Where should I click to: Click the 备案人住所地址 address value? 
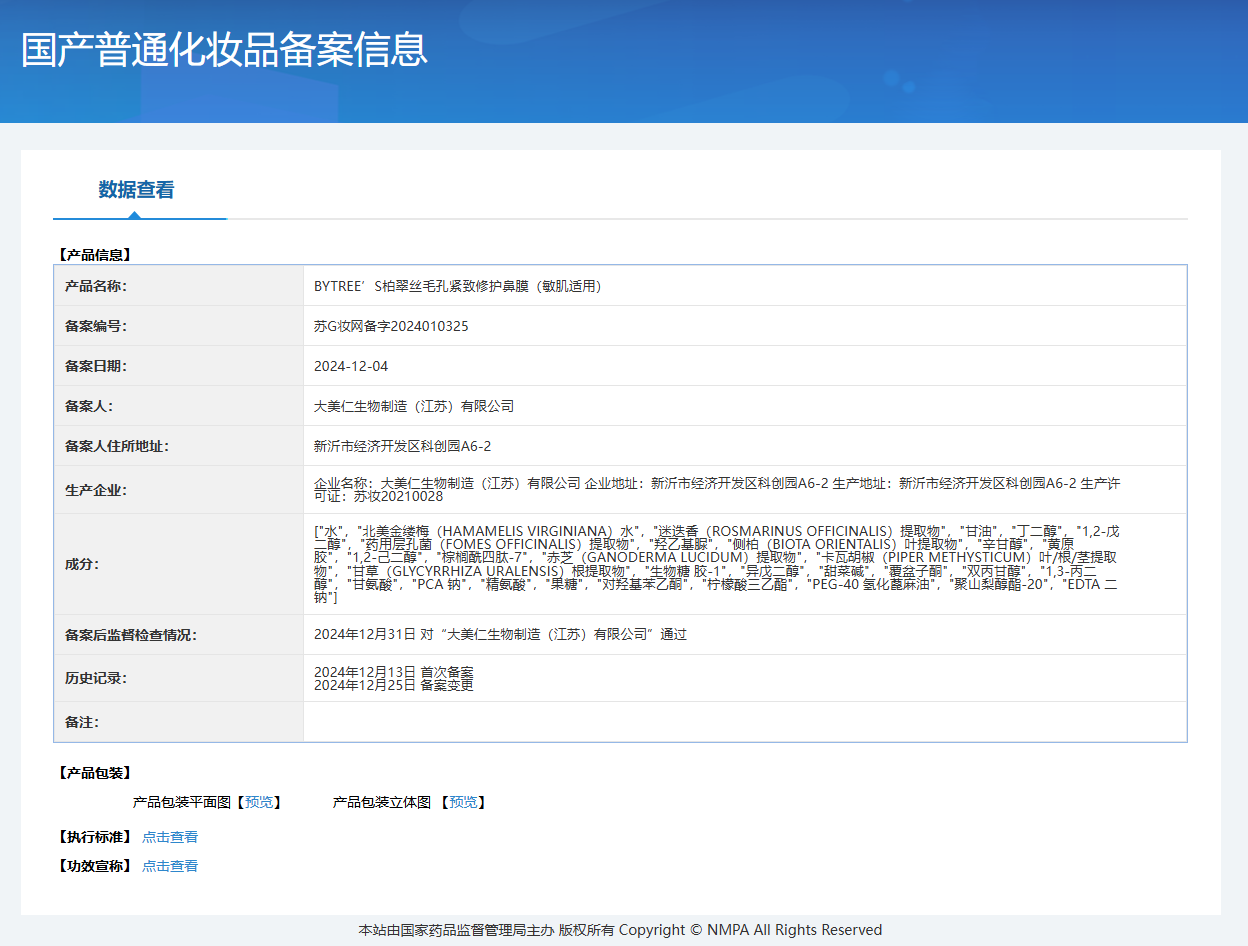click(403, 446)
